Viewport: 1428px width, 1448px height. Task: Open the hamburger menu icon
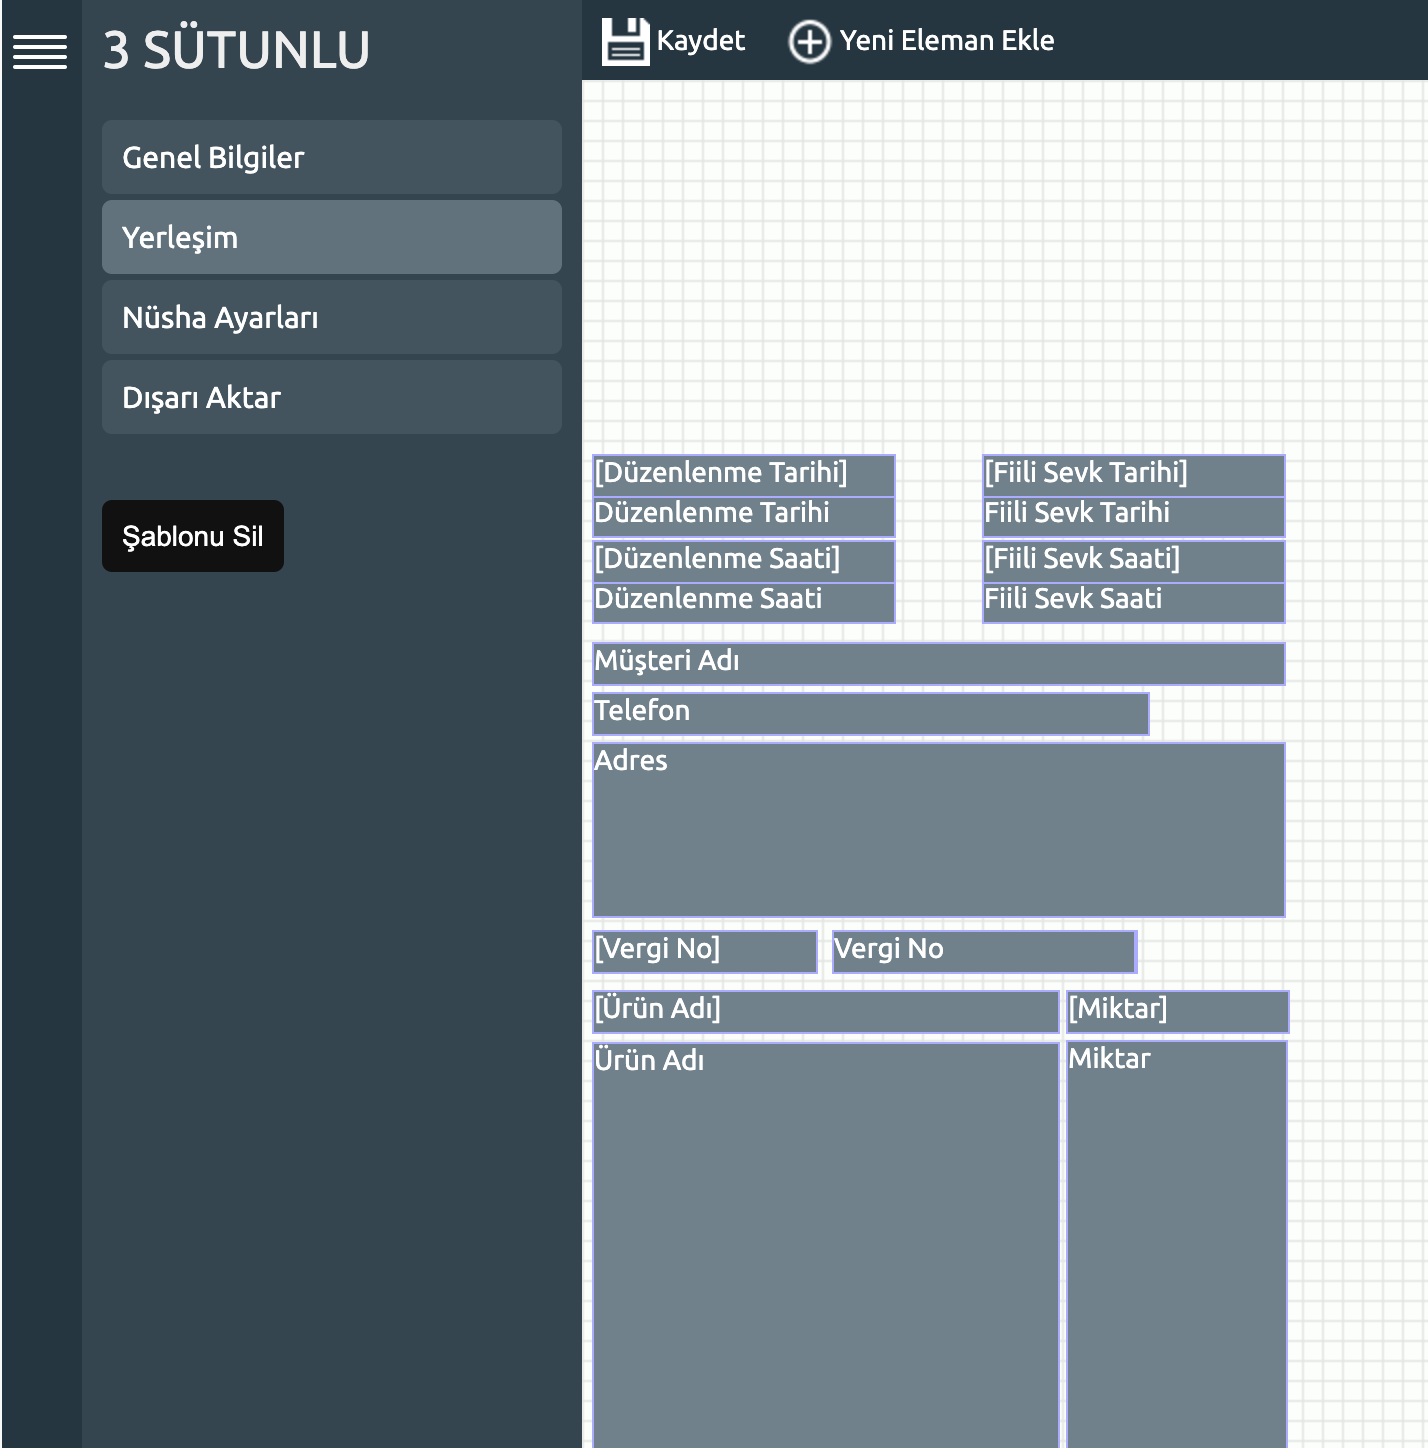click(x=40, y=51)
